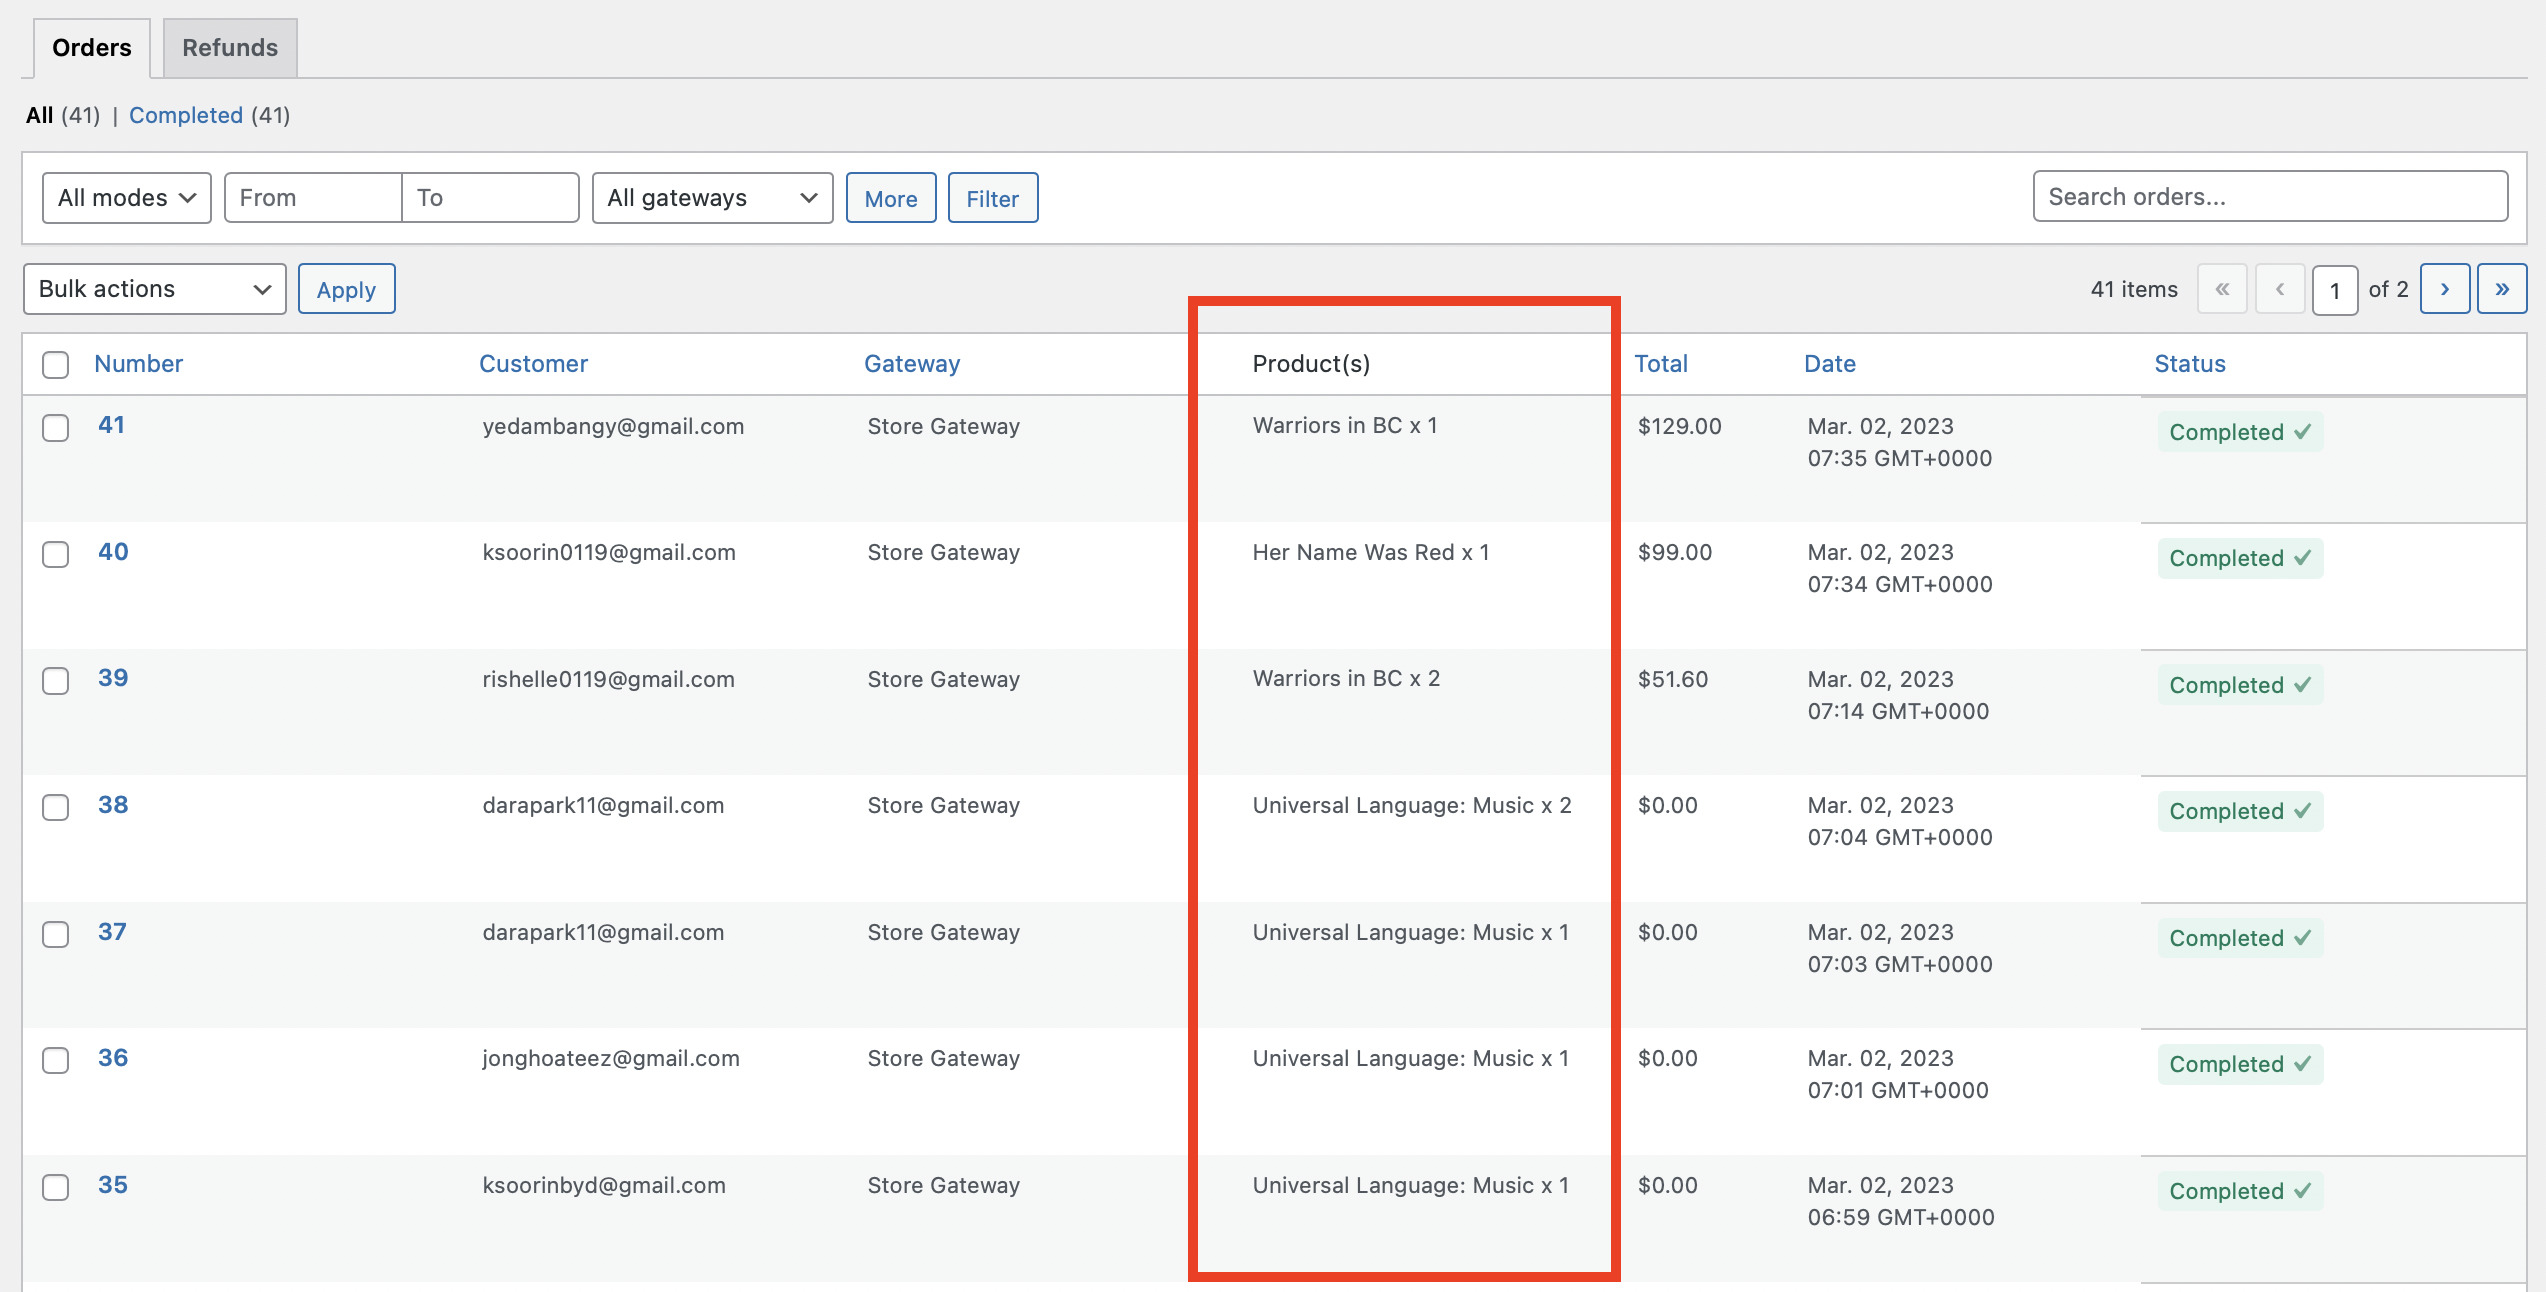Open order number 35
The image size is (2546, 1292).
(113, 1185)
